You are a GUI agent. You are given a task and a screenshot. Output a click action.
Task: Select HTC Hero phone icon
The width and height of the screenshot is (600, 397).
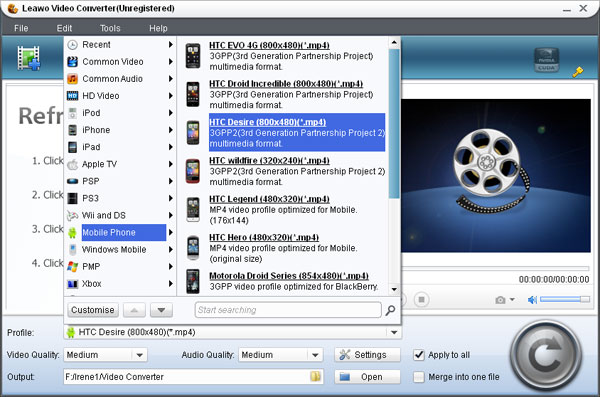(193, 248)
